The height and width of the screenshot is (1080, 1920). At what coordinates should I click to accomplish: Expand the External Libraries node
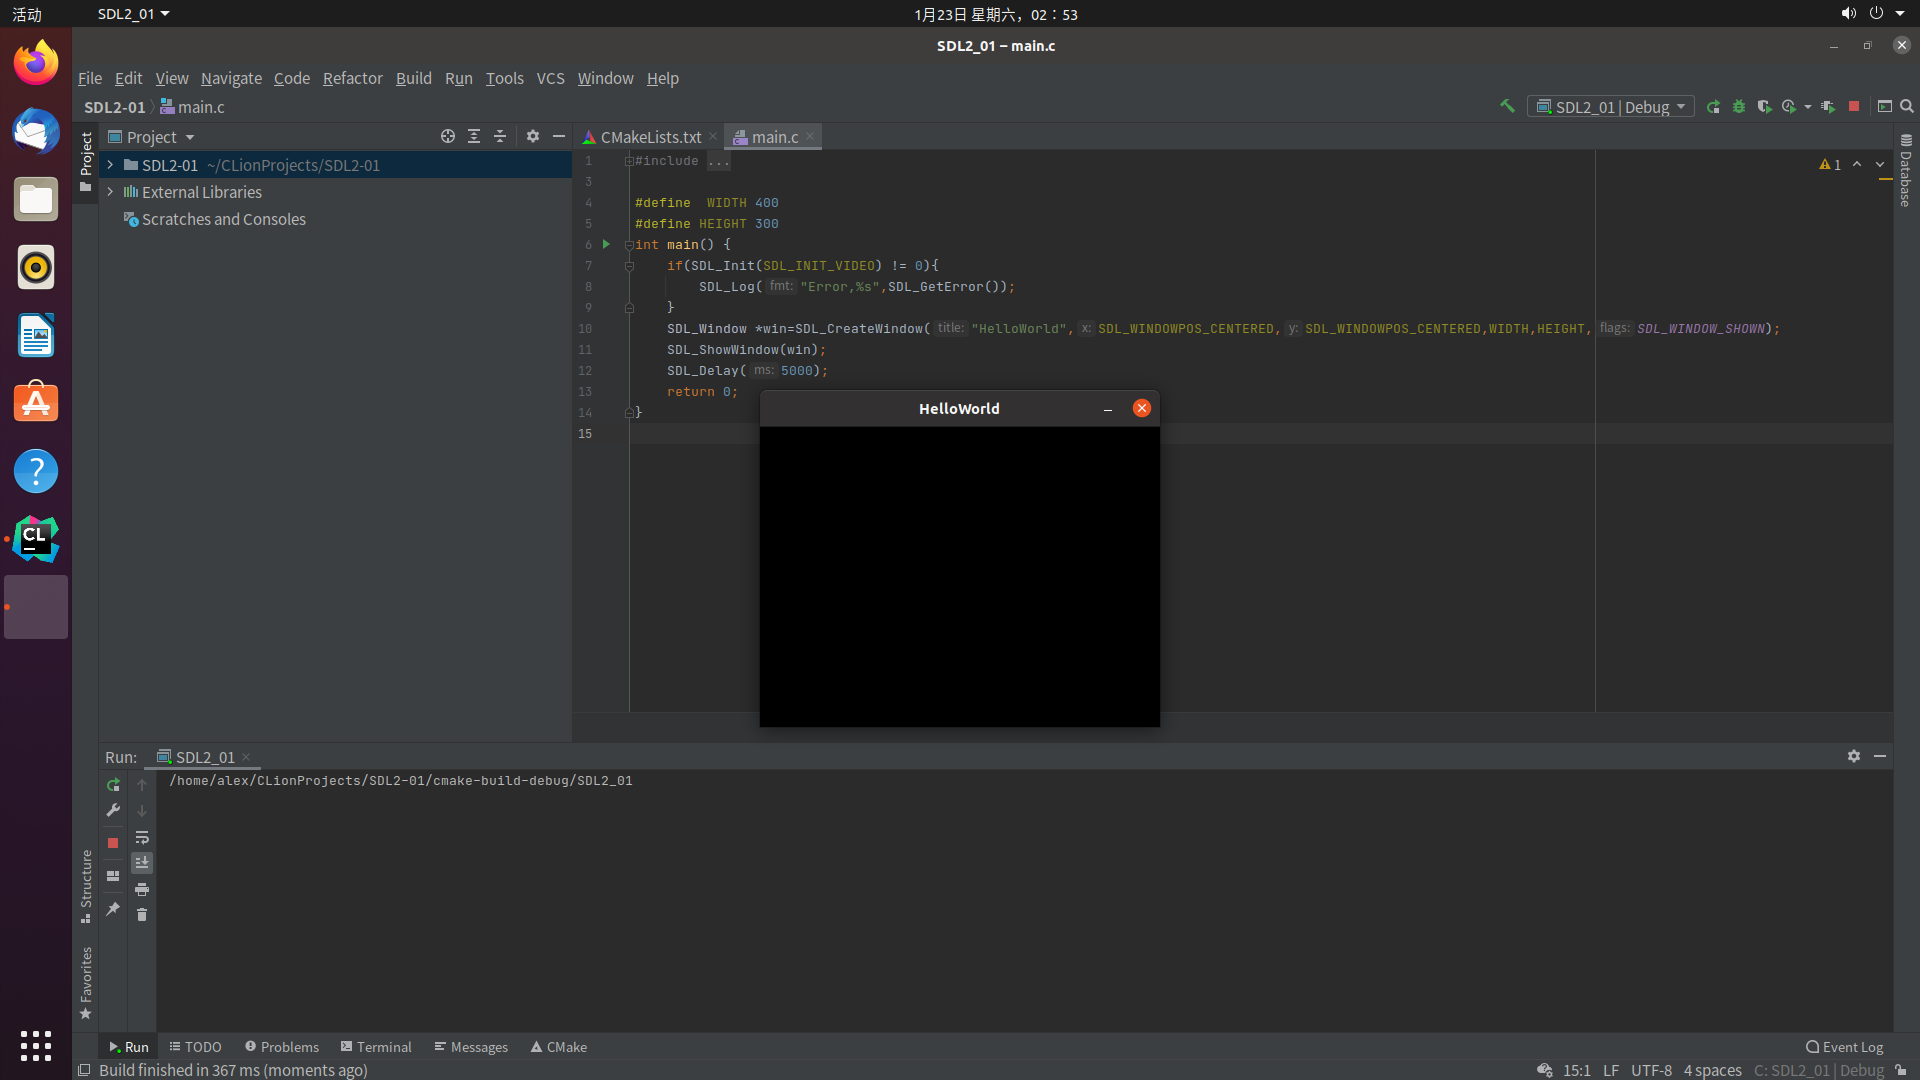point(110,192)
